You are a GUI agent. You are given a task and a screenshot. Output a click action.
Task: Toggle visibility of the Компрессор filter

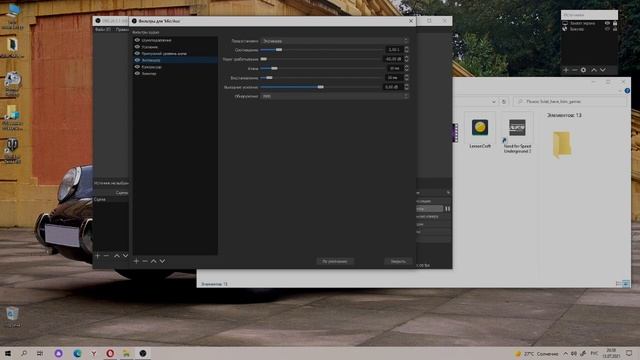(137, 67)
